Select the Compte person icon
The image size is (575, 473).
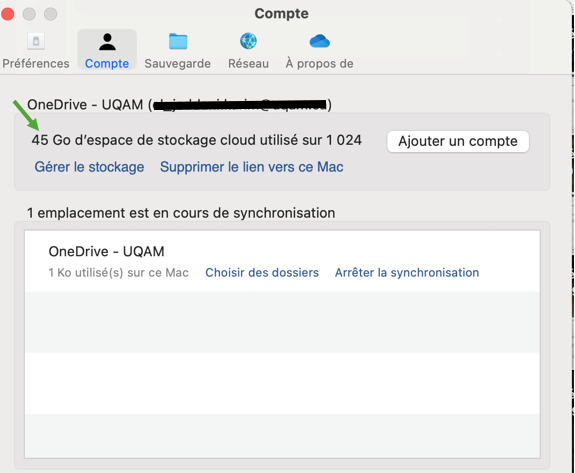(107, 42)
